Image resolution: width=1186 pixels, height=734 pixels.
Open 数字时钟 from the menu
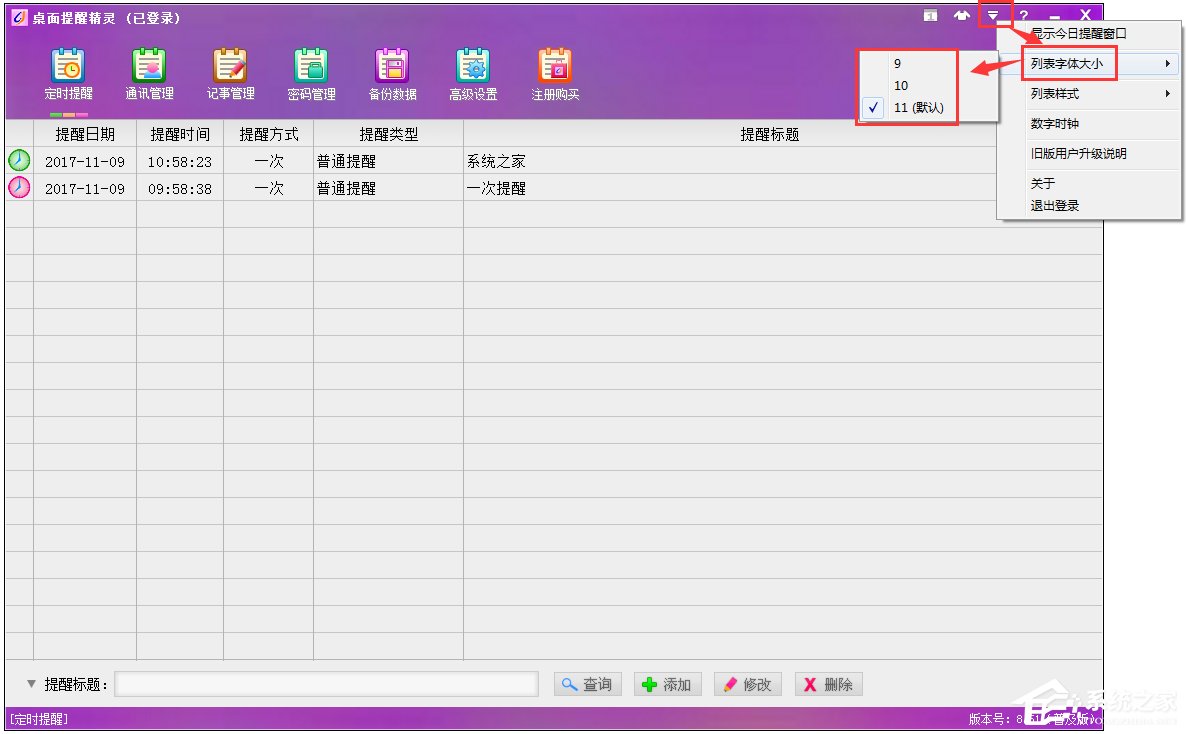(x=1054, y=123)
